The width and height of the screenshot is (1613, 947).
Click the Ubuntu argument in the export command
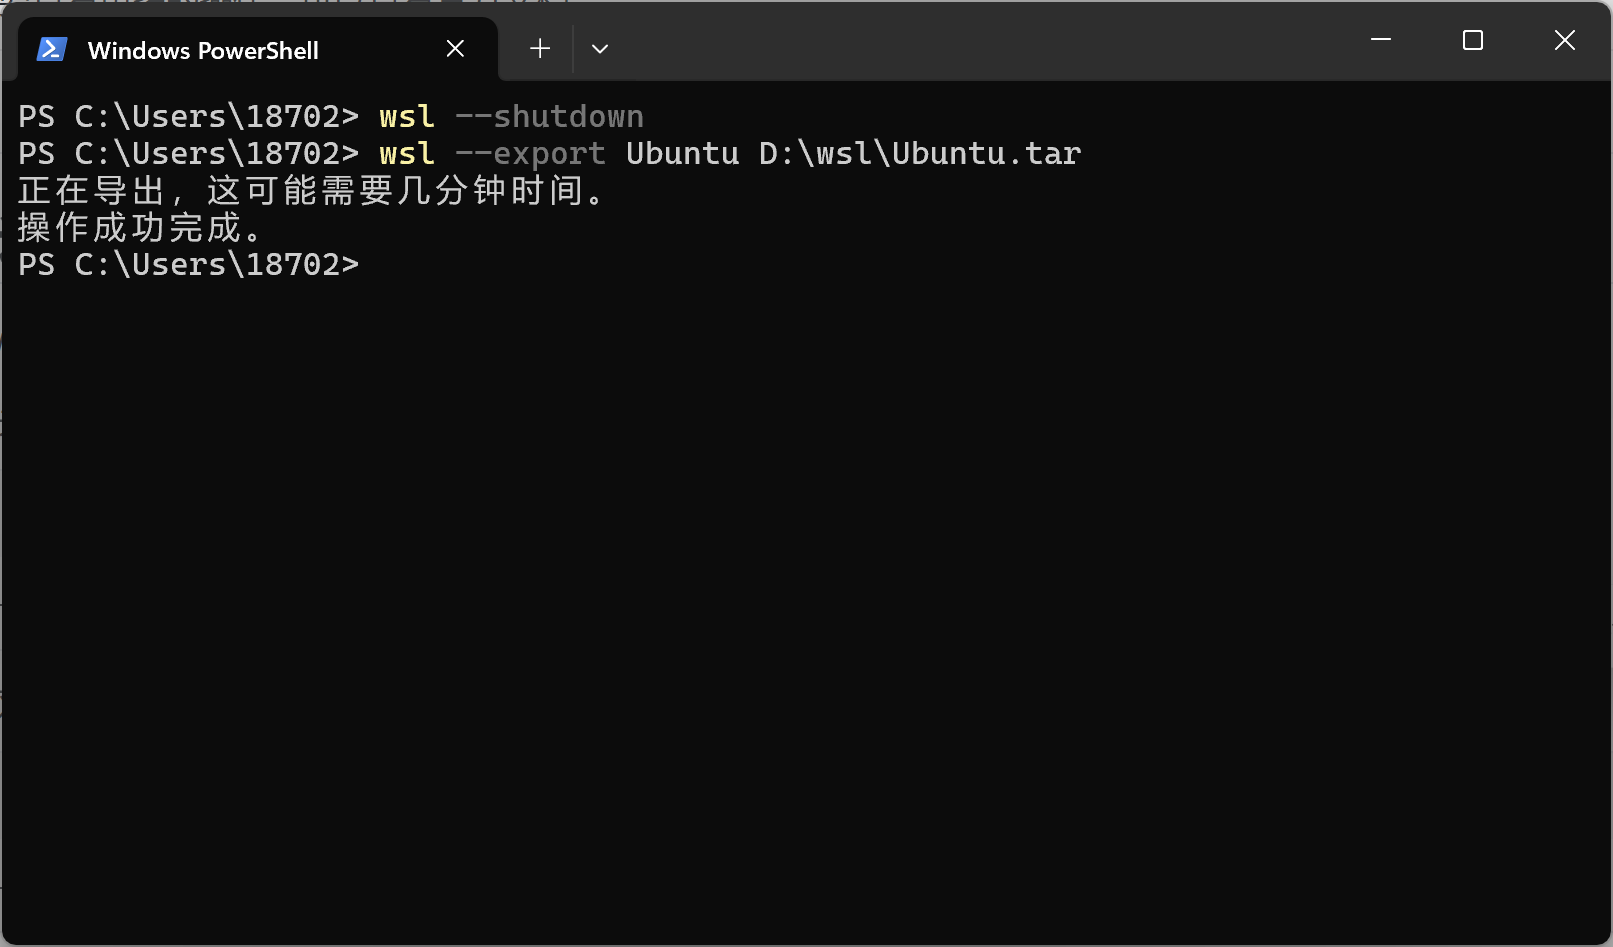pos(682,154)
